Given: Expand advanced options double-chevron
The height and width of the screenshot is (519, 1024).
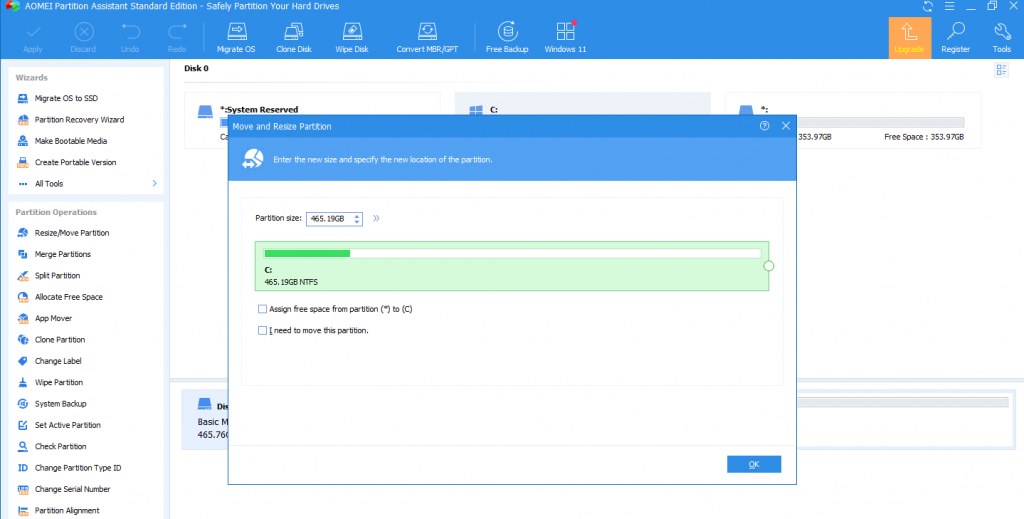Looking at the screenshot, I should click(x=376, y=219).
